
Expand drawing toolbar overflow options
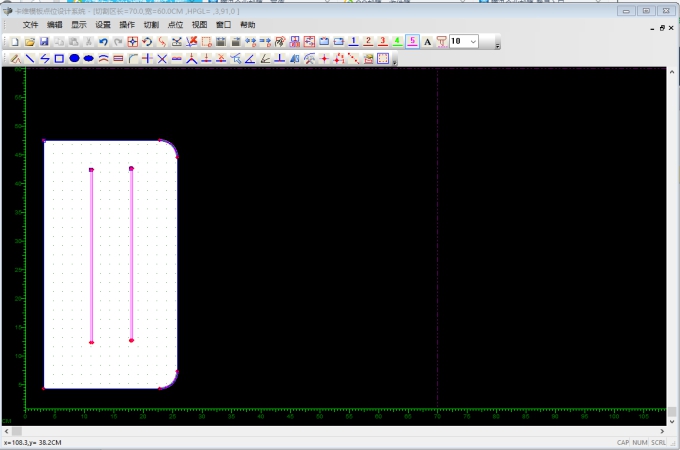[x=394, y=62]
